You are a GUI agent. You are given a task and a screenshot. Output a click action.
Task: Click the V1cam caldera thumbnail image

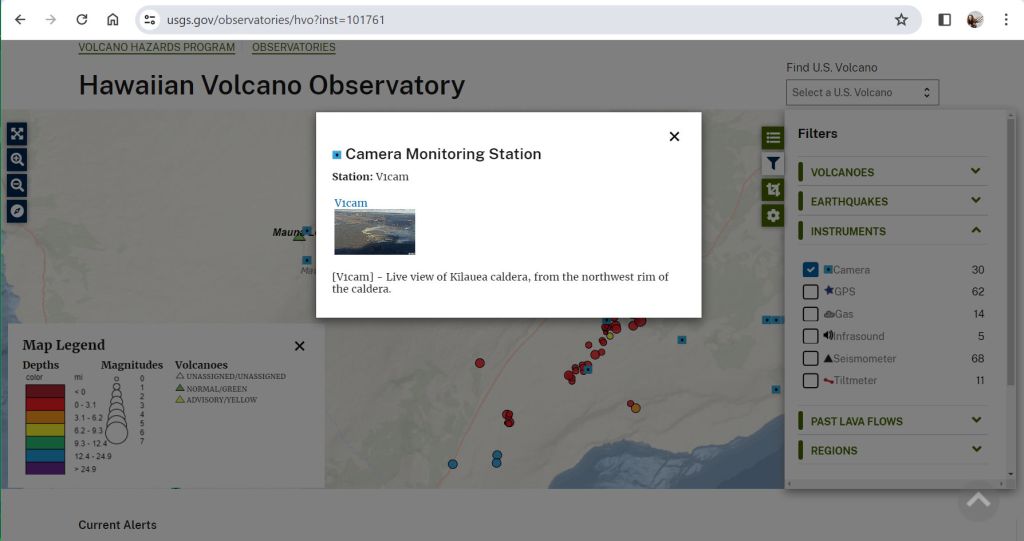point(374,232)
